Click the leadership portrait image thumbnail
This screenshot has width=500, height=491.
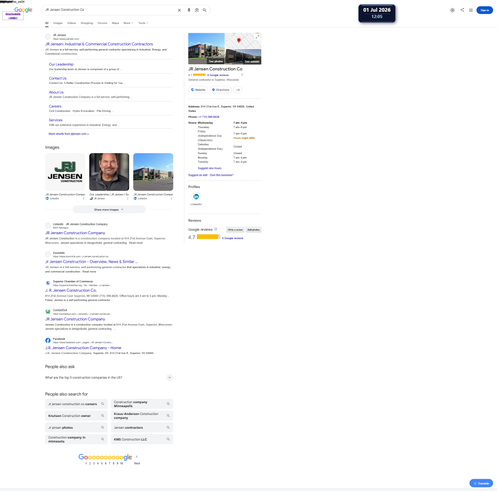pos(109,172)
